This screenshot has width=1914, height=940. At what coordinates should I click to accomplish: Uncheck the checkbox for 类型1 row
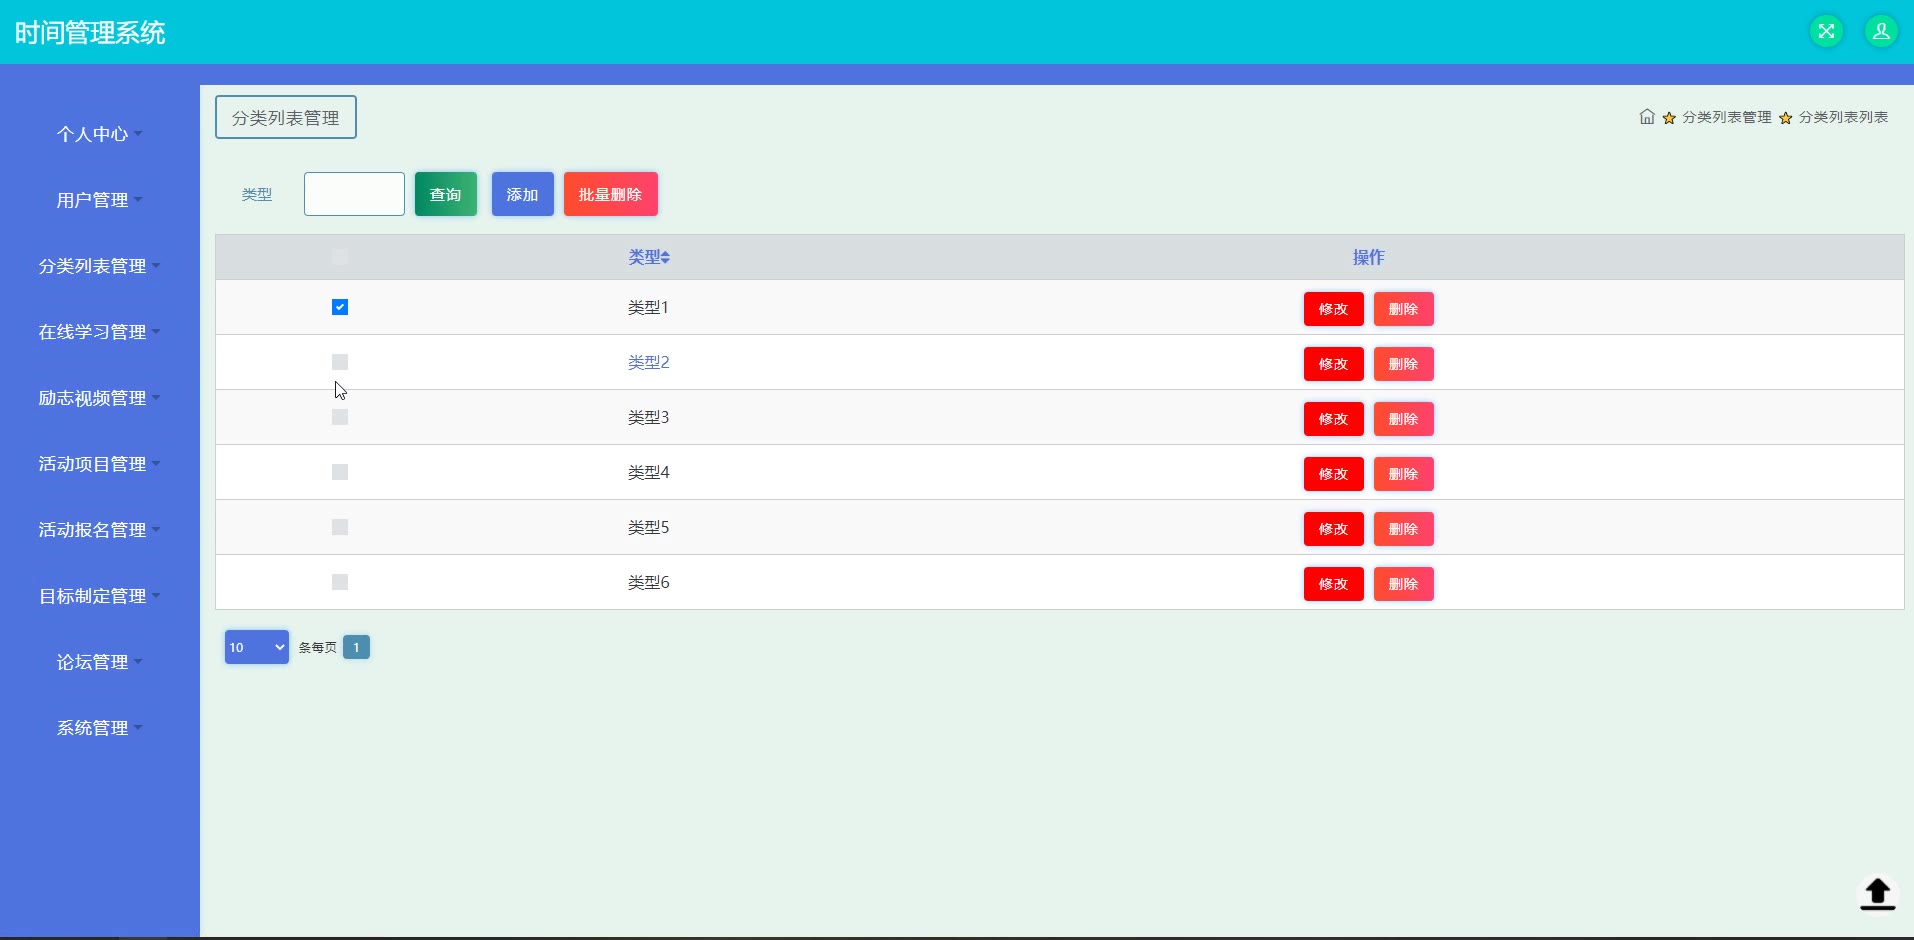340,307
